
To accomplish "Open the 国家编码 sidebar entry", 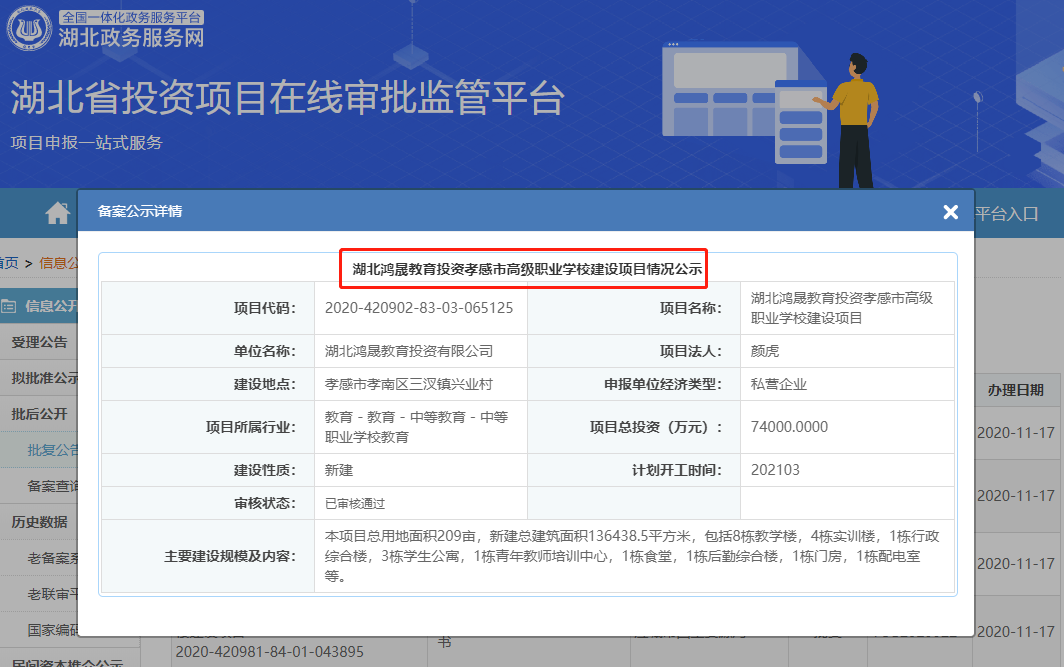I will click(52, 630).
